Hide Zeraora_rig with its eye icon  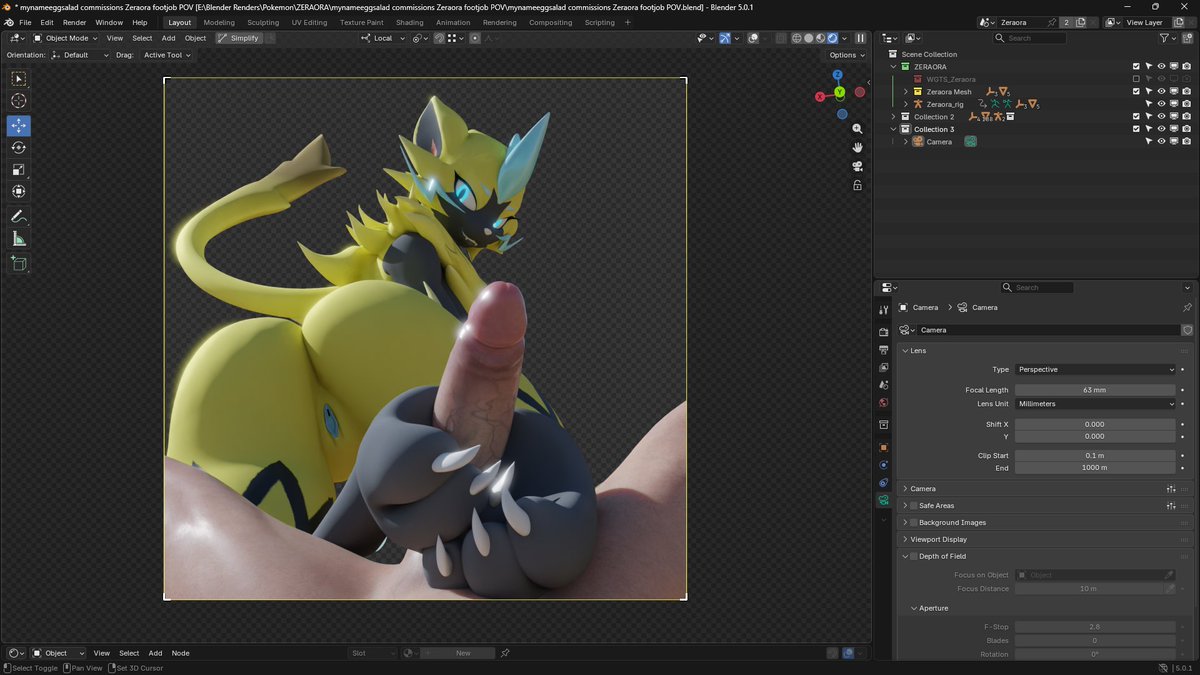tap(1161, 104)
